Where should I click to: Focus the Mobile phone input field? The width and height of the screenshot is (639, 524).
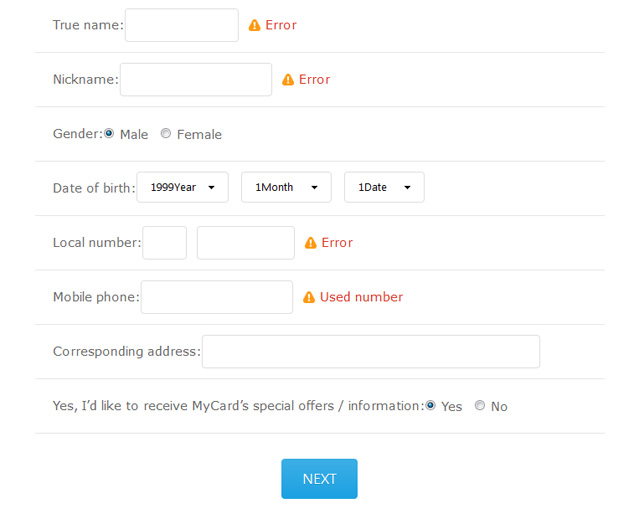[217, 297]
